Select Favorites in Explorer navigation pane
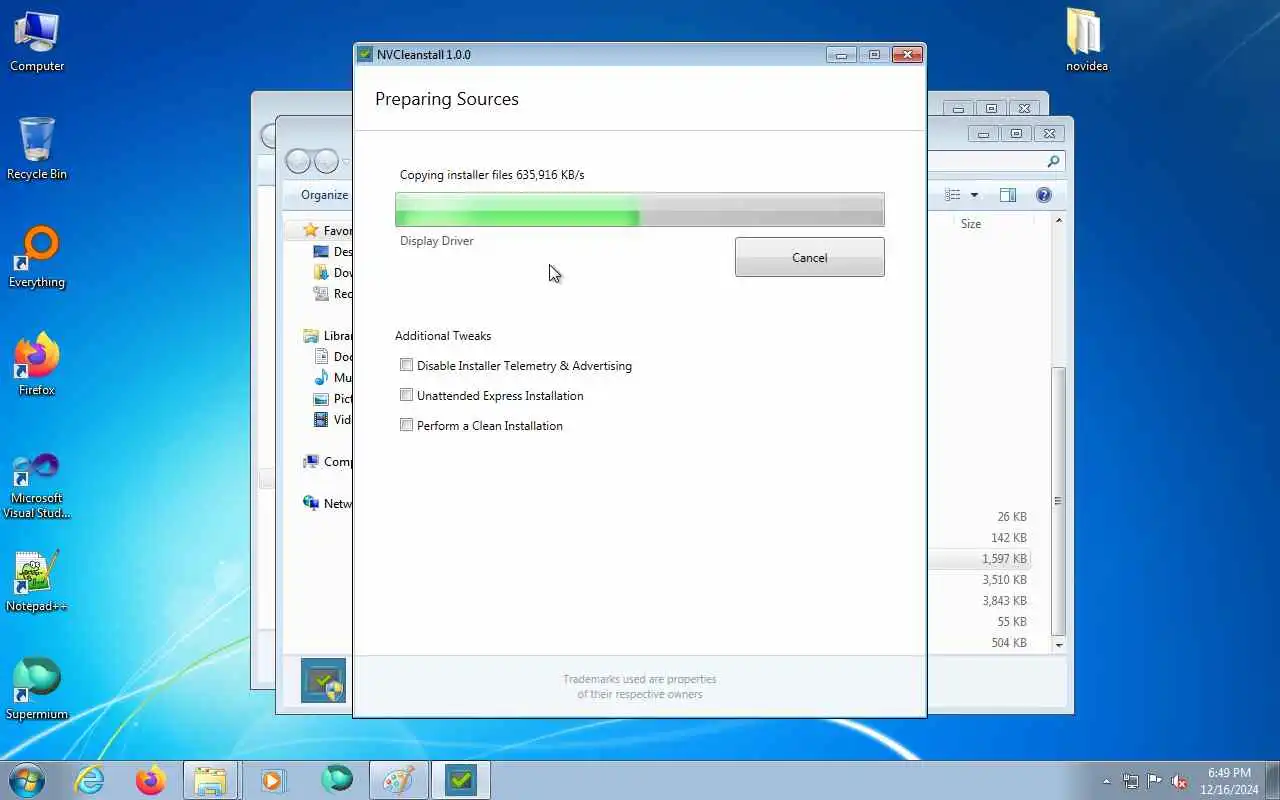1280x800 pixels. pos(327,231)
